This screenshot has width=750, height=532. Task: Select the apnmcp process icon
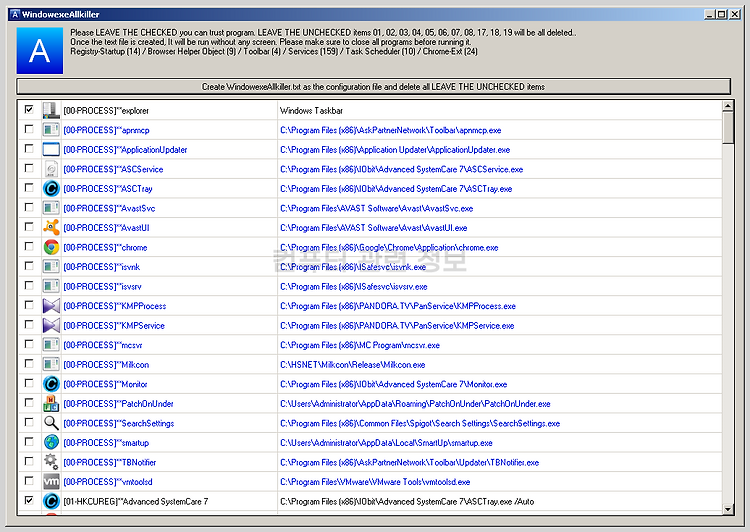coord(51,130)
